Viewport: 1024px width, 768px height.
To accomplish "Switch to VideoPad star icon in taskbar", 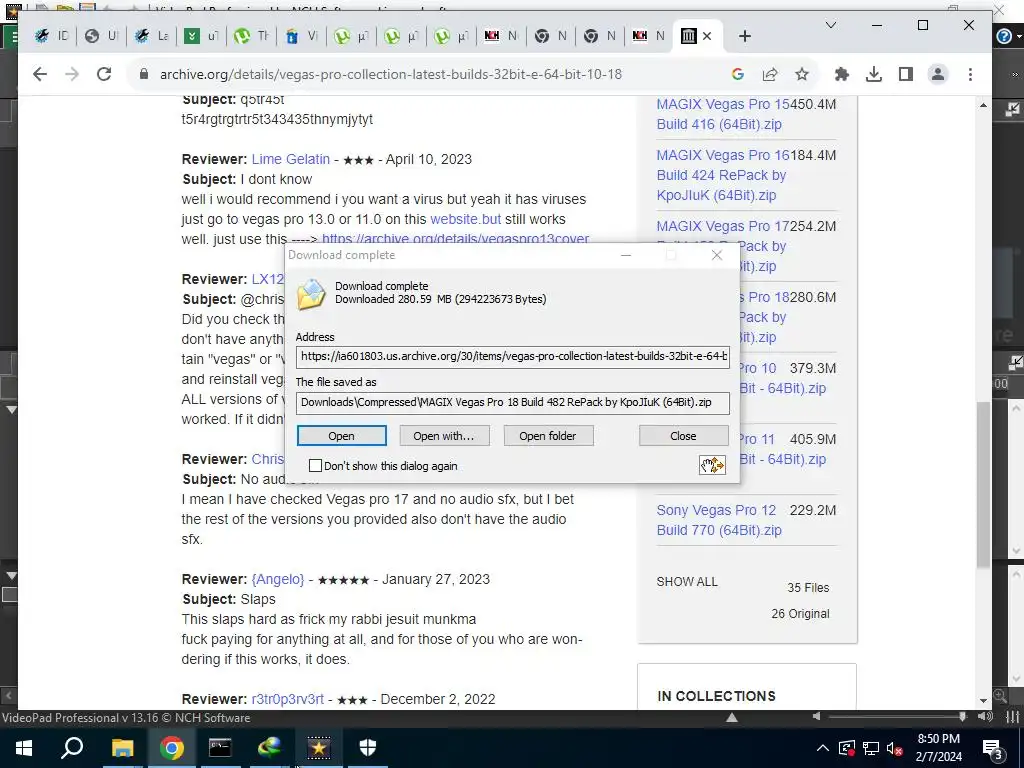I will pos(319,748).
